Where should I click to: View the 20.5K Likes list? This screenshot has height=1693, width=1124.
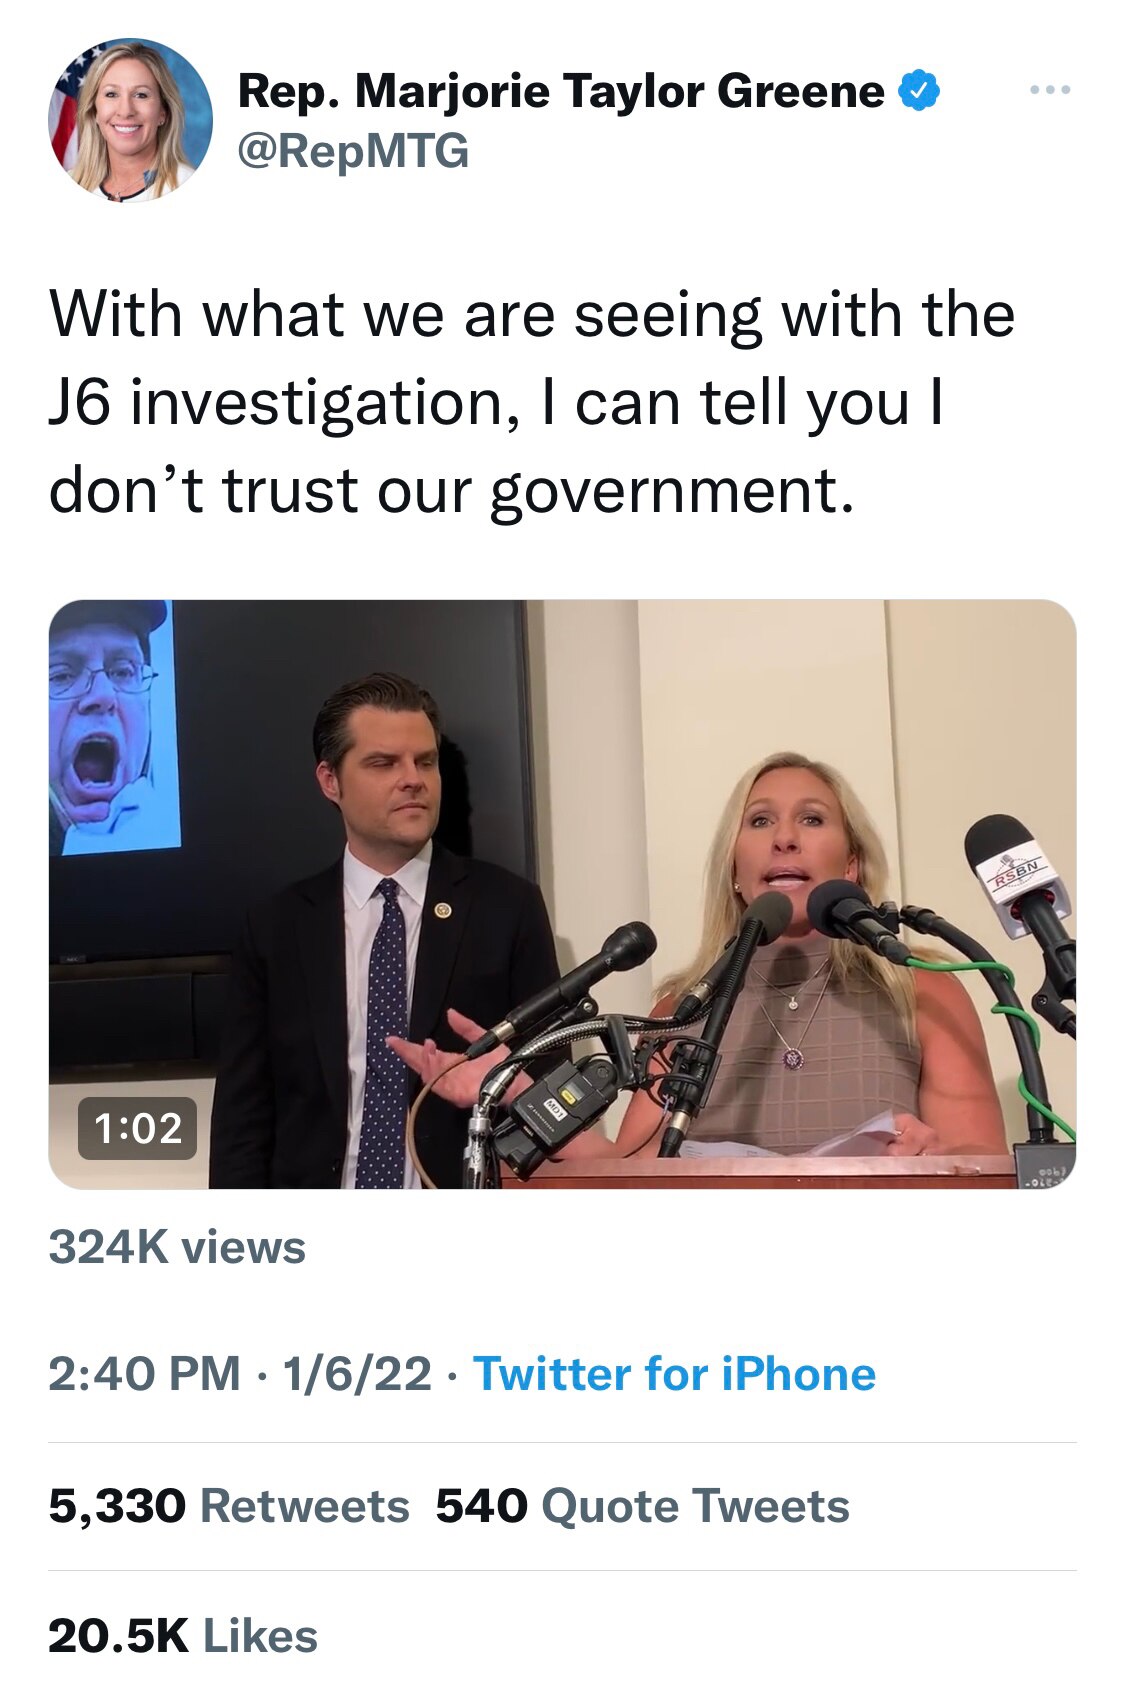182,1636
